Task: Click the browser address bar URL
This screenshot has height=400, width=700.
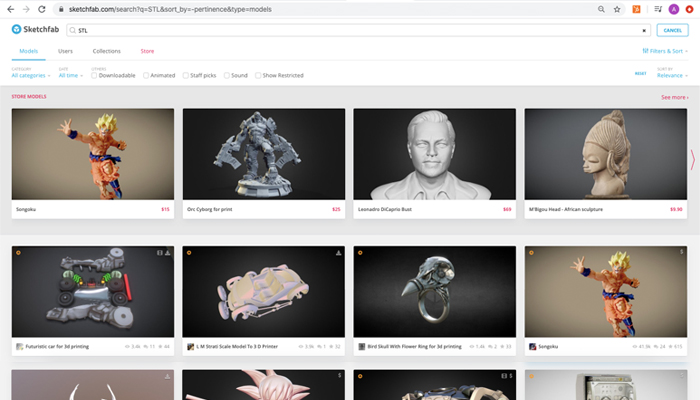Action: pyautogui.click(x=170, y=9)
